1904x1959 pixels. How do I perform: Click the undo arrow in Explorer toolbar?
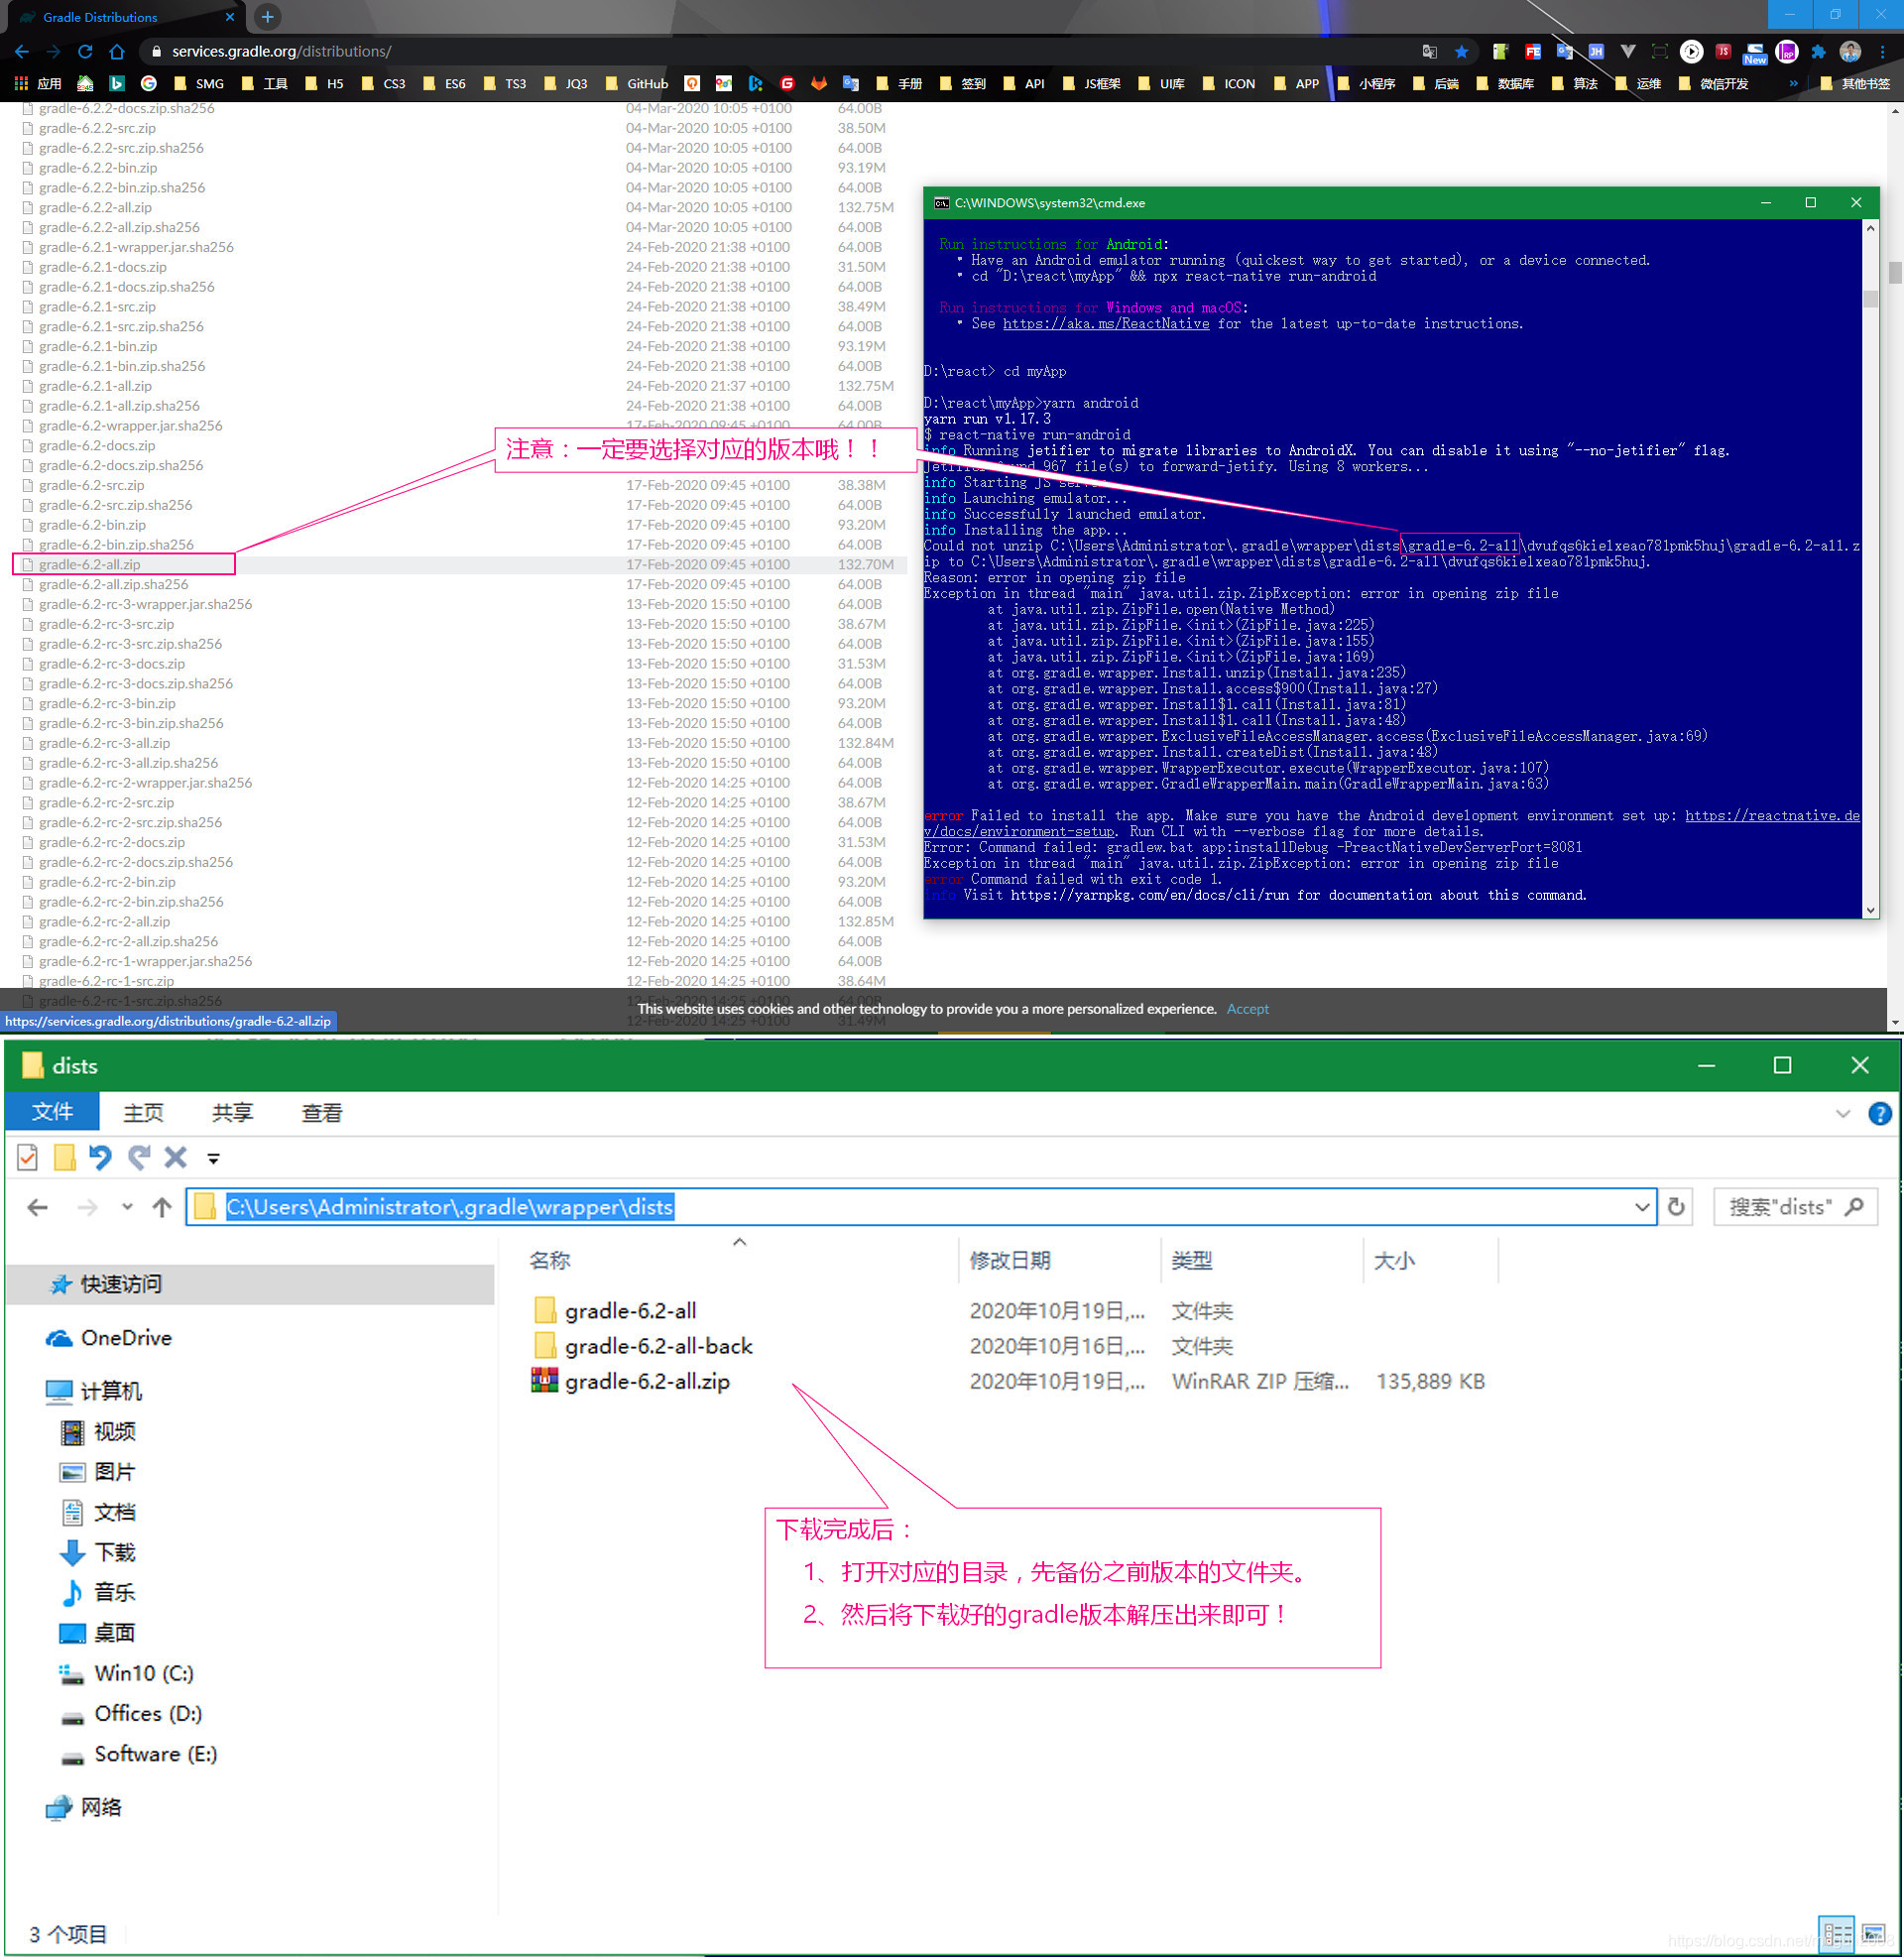point(100,1158)
